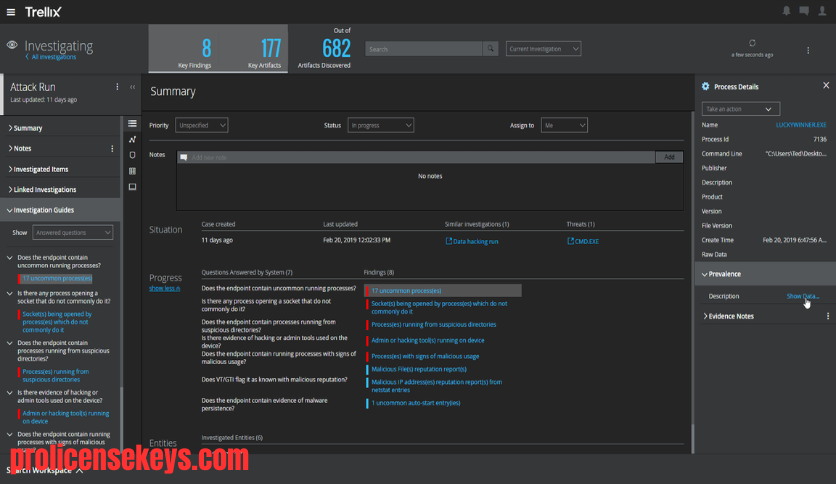836x484 pixels.
Task: Toggle the Investigating eye icon
Action: [x=12, y=45]
